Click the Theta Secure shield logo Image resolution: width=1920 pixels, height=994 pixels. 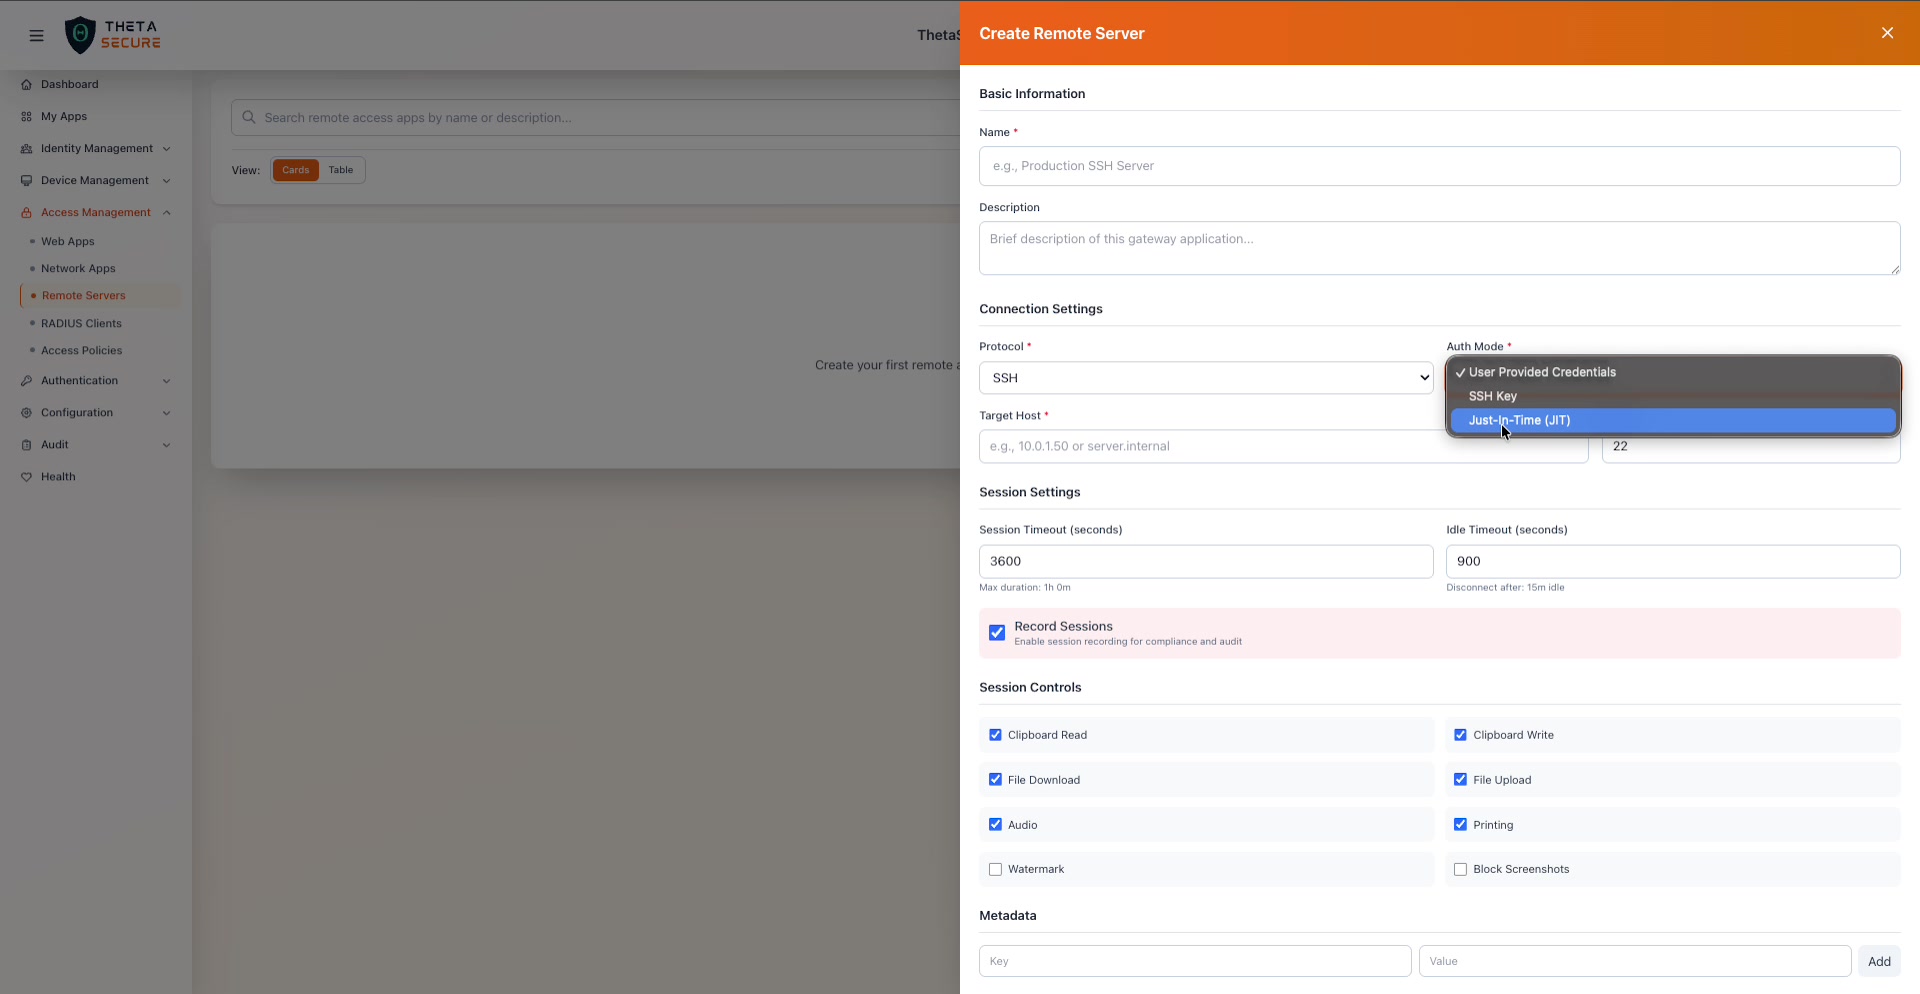[x=81, y=34]
